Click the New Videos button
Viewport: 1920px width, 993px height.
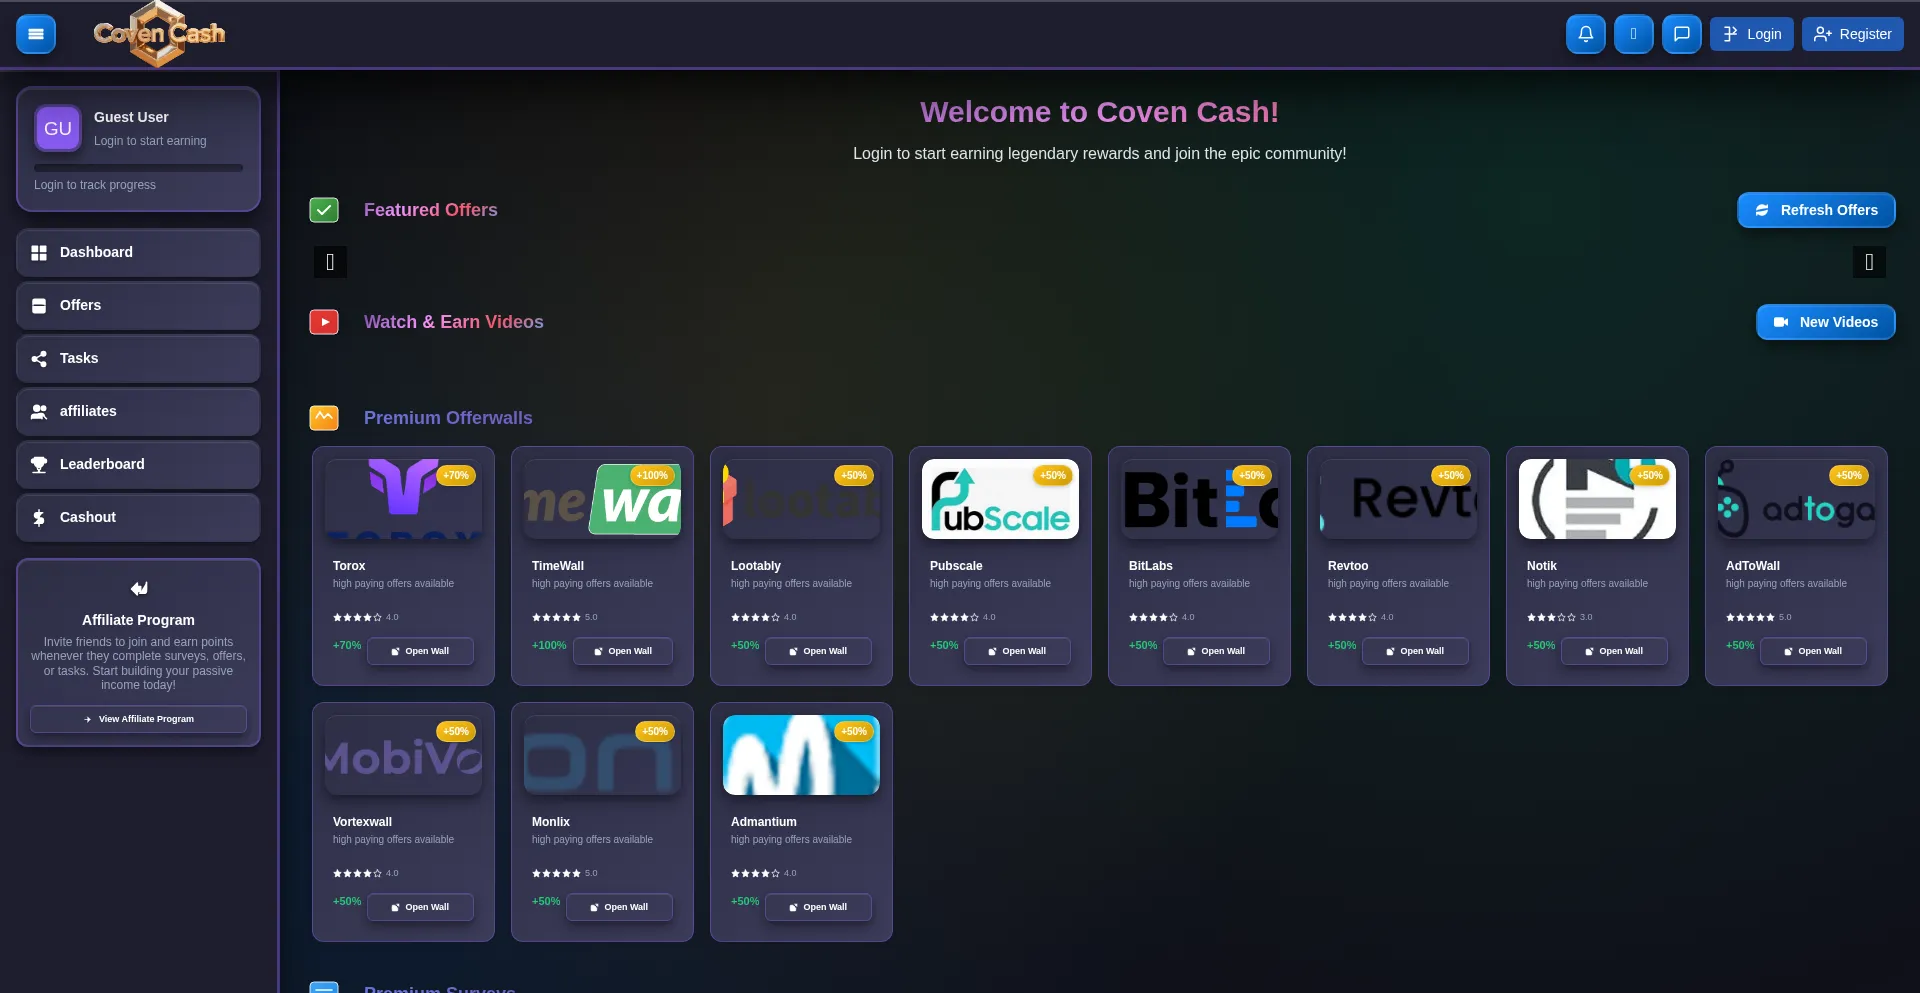tap(1825, 322)
